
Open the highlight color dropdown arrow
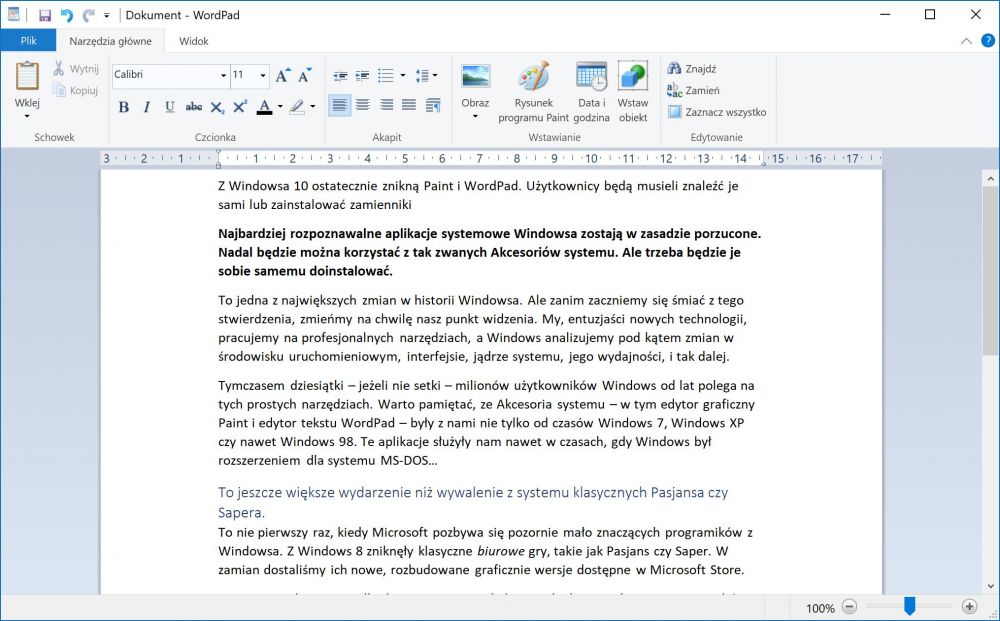pos(312,106)
